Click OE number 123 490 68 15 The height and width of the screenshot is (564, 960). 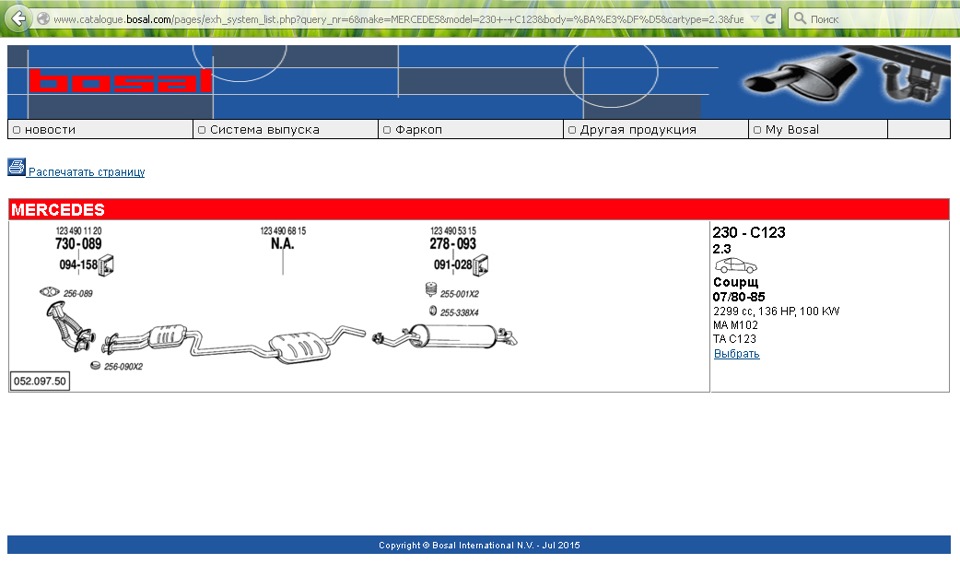click(x=283, y=231)
